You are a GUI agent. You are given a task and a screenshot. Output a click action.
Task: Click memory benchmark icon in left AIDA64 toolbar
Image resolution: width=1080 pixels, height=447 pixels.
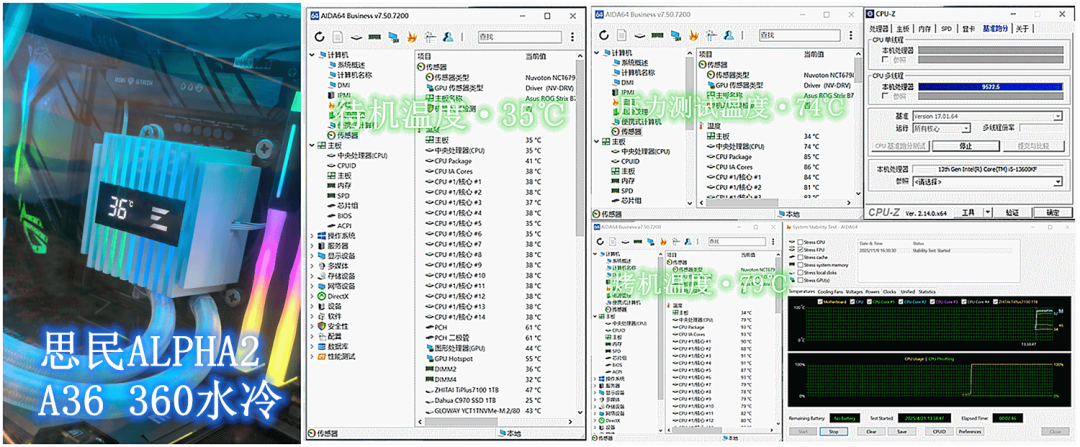tap(375, 37)
